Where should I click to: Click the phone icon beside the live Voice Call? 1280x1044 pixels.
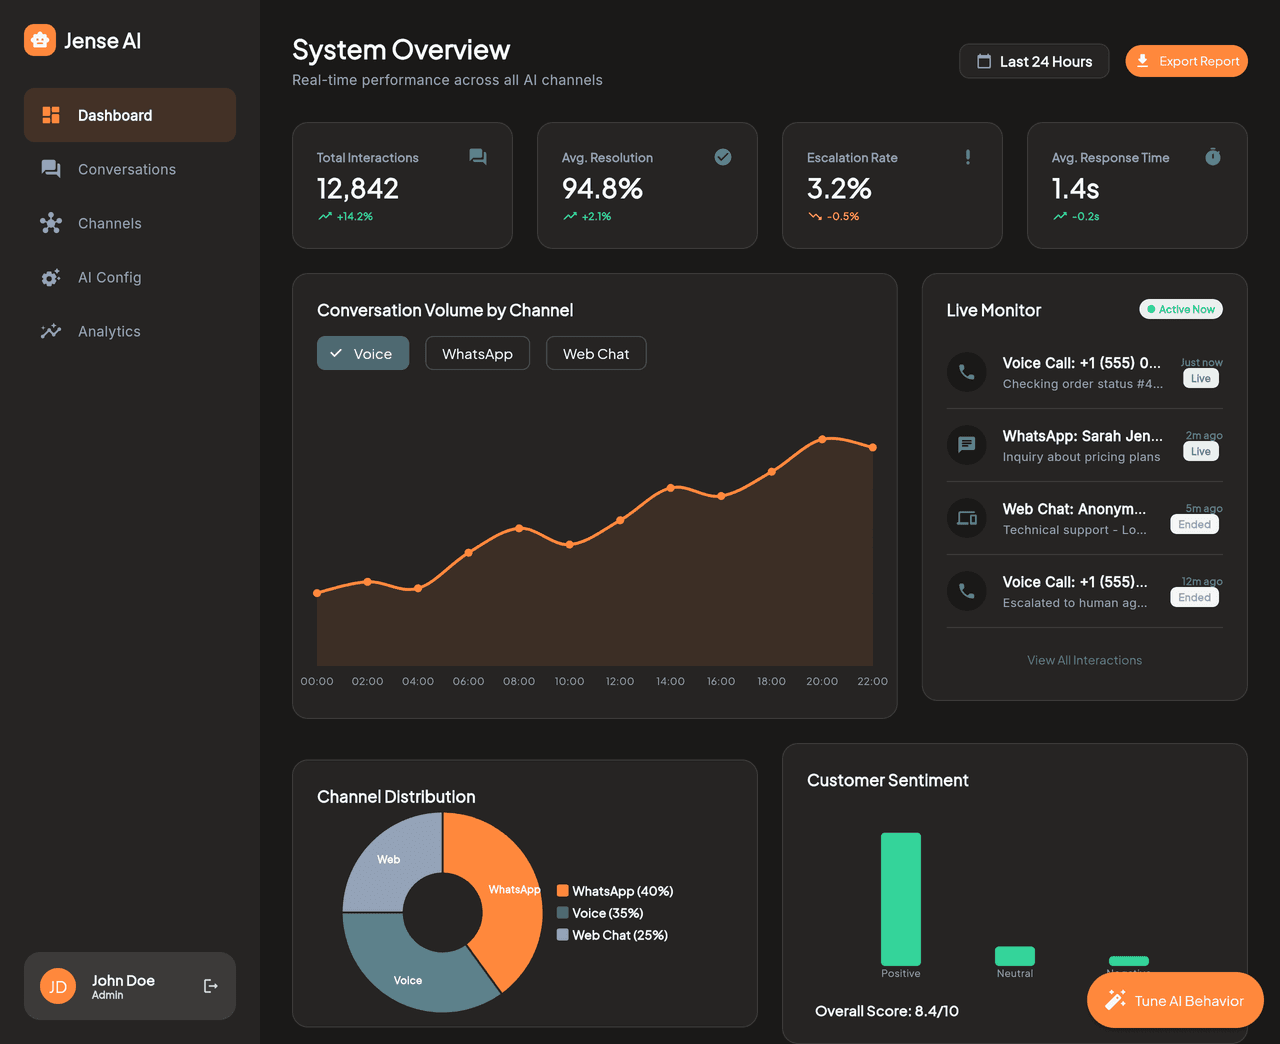pyautogui.click(x=966, y=372)
